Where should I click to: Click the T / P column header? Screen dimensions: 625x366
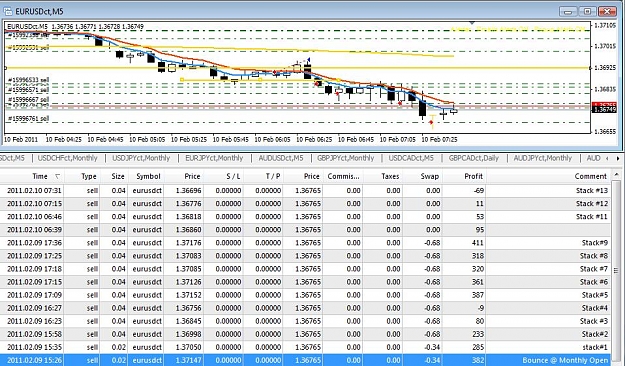[x=263, y=176]
